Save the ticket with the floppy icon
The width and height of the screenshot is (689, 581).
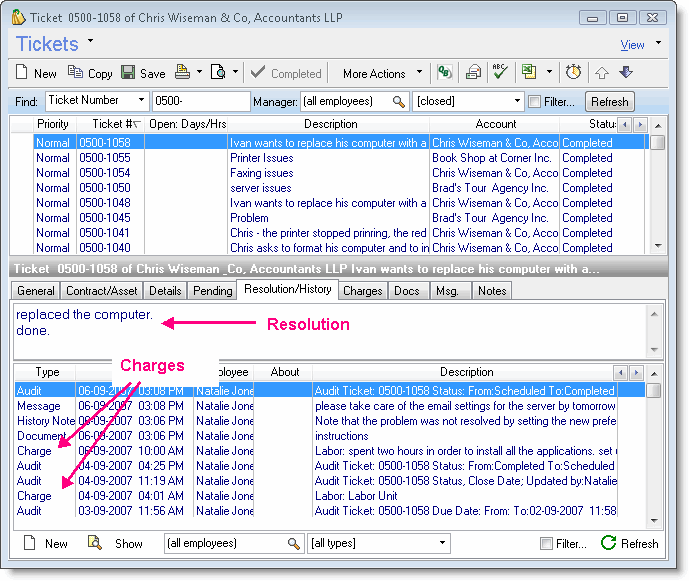(x=128, y=73)
